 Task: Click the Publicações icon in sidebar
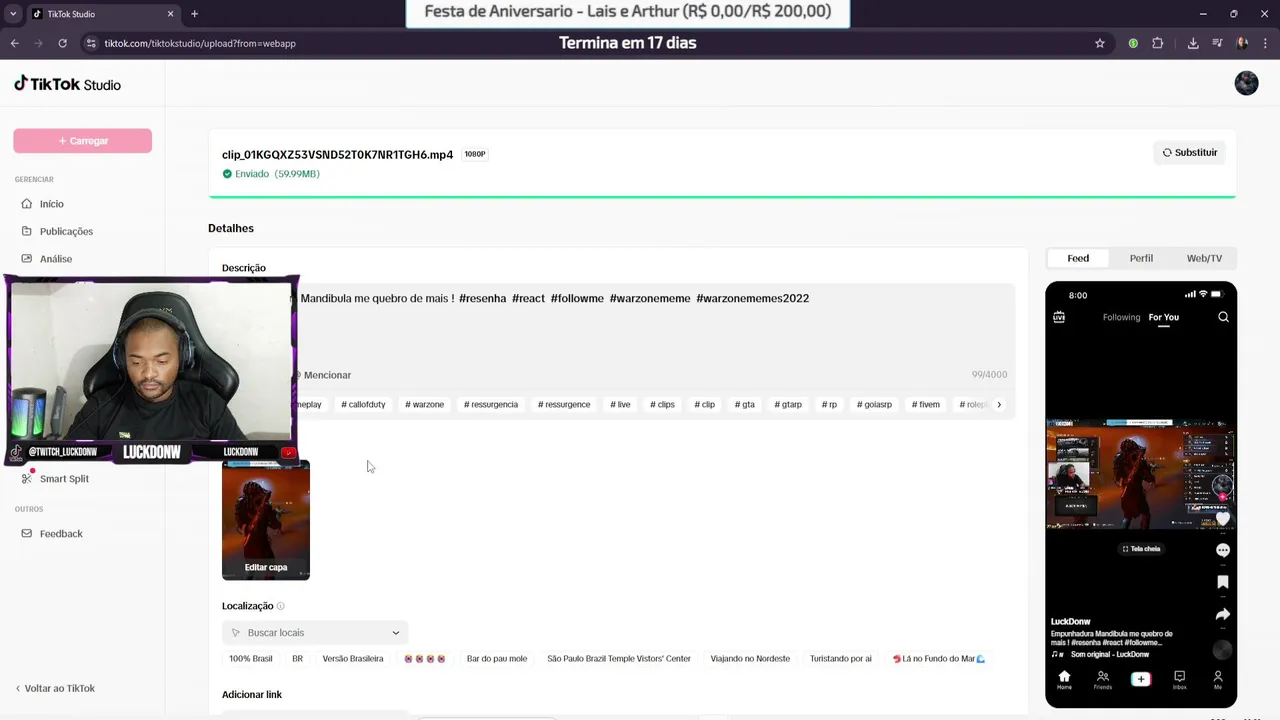27,231
